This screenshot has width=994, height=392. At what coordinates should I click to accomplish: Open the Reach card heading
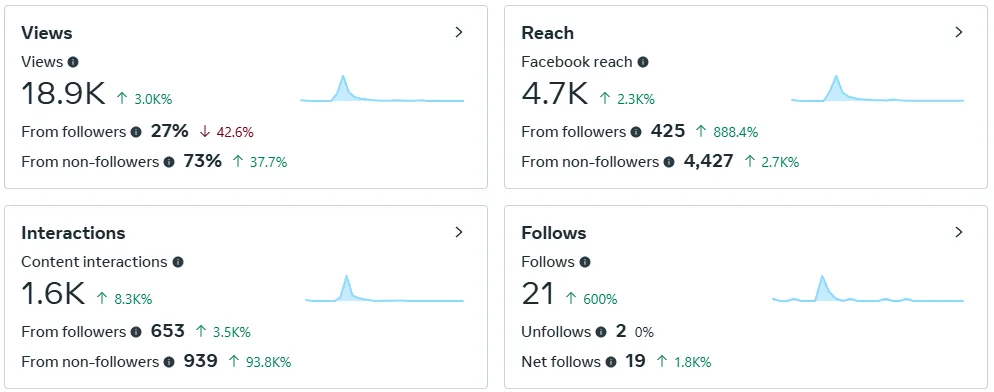tap(547, 33)
